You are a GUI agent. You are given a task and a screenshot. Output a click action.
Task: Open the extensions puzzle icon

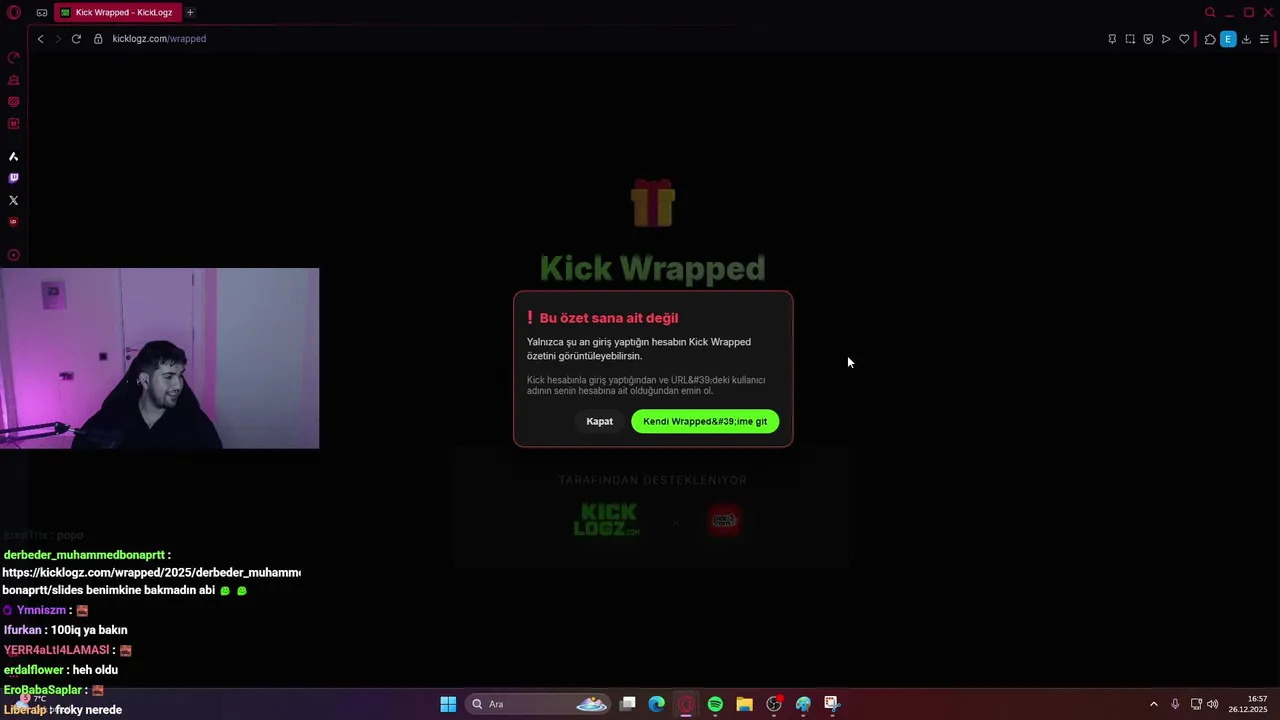(1210, 39)
